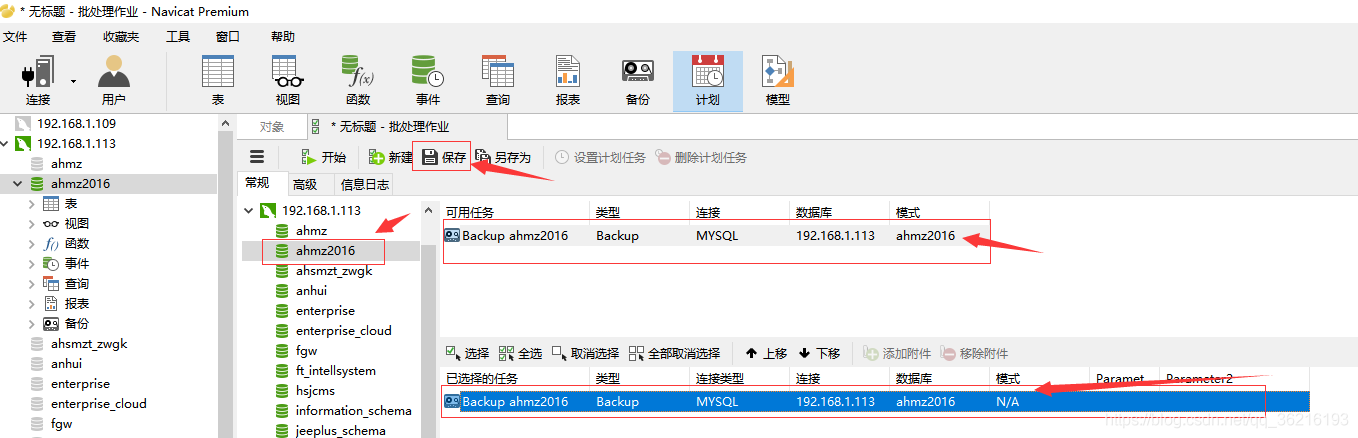Expand the 备份 node
Screen dimensions: 1358x438
(32, 323)
